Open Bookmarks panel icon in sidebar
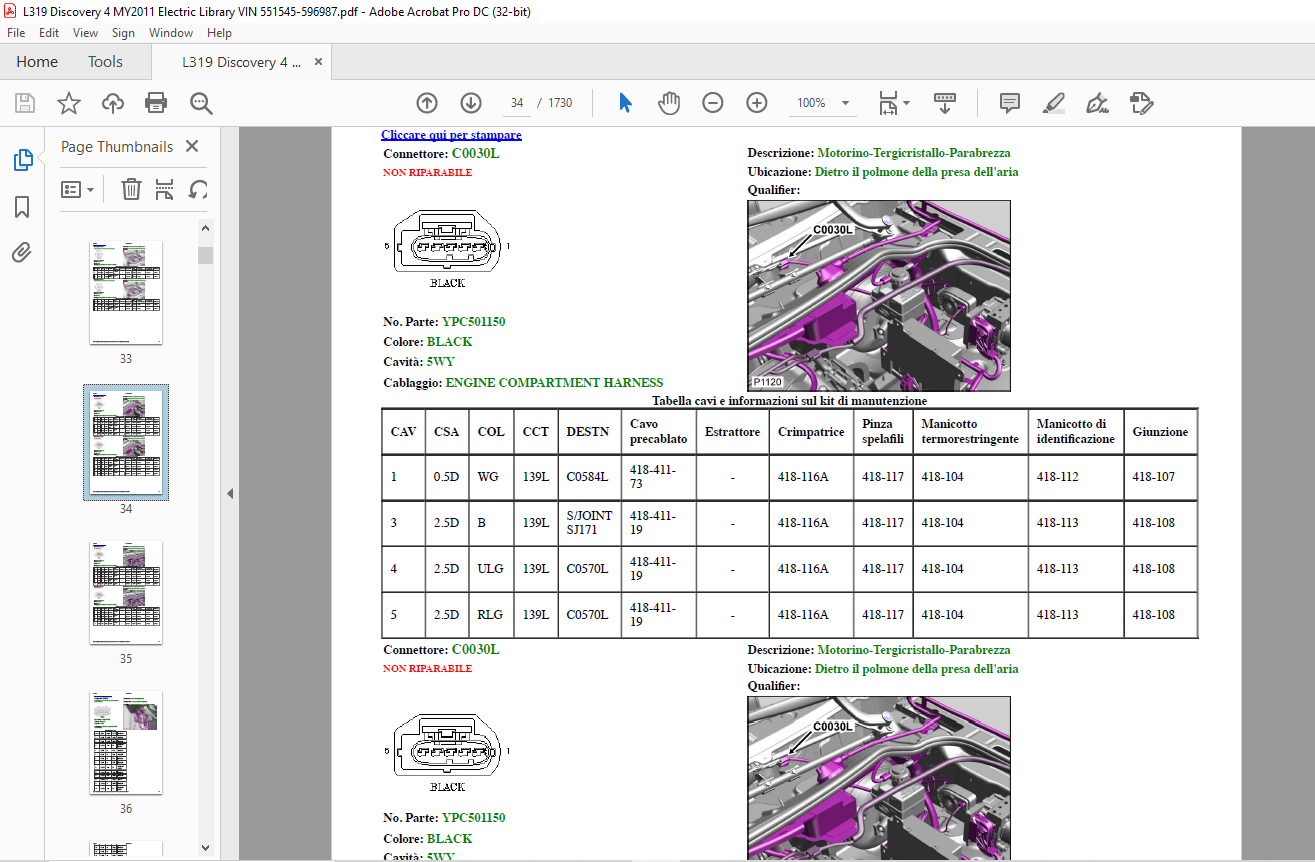 [22, 207]
